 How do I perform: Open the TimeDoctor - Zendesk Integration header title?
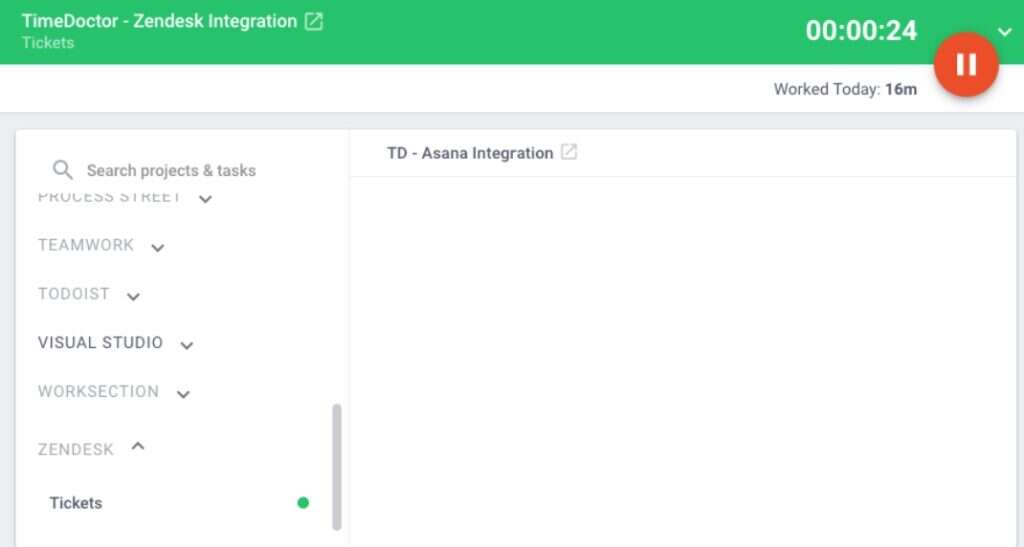159,21
